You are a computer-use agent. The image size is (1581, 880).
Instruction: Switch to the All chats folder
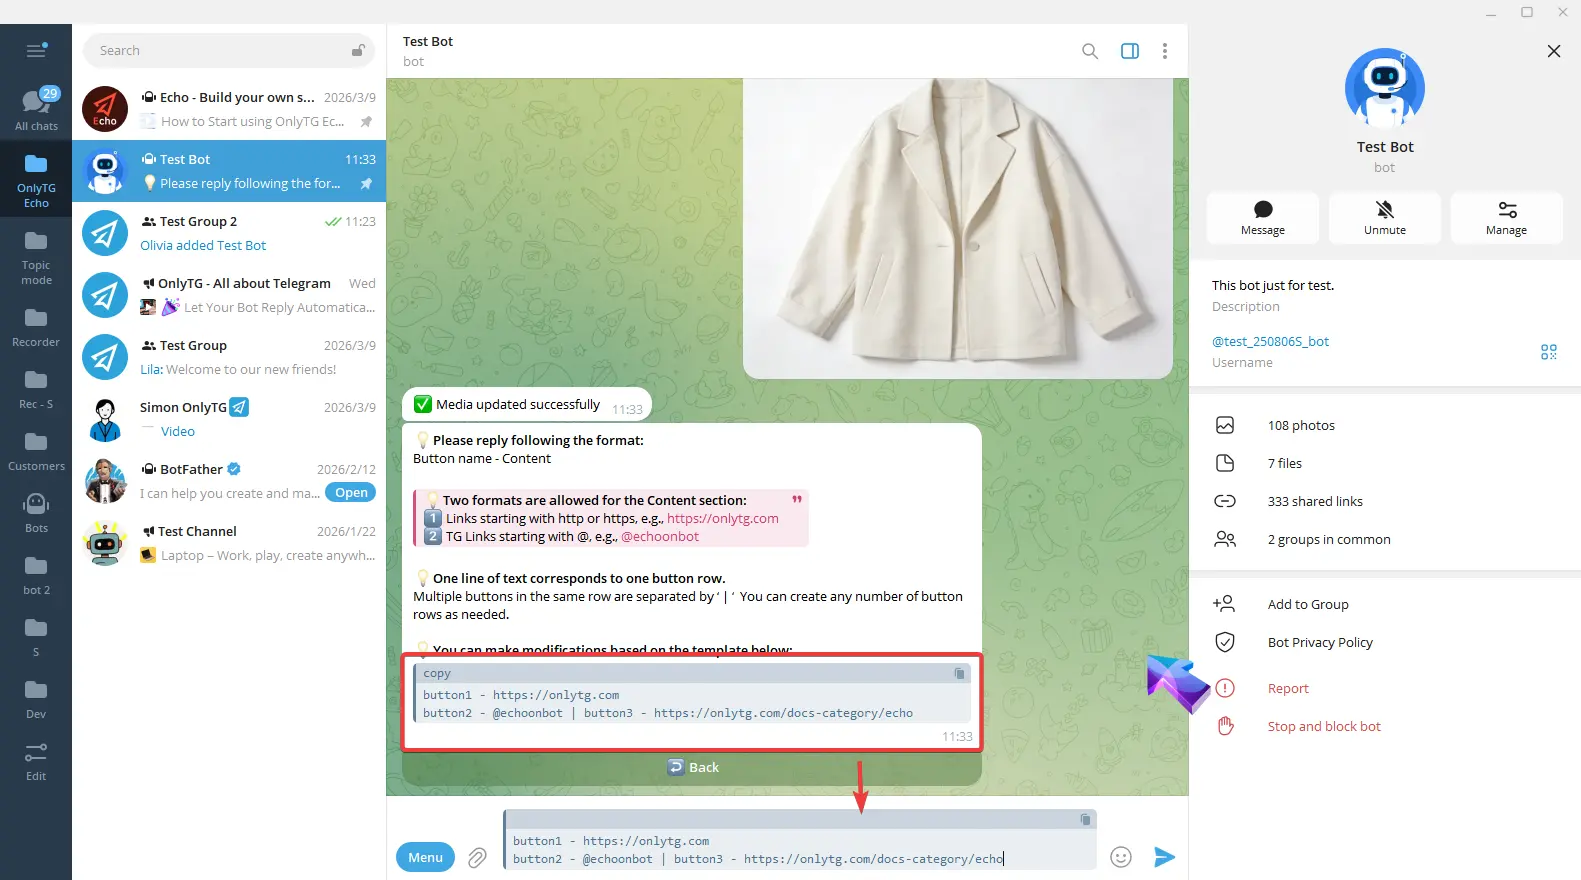(36, 108)
